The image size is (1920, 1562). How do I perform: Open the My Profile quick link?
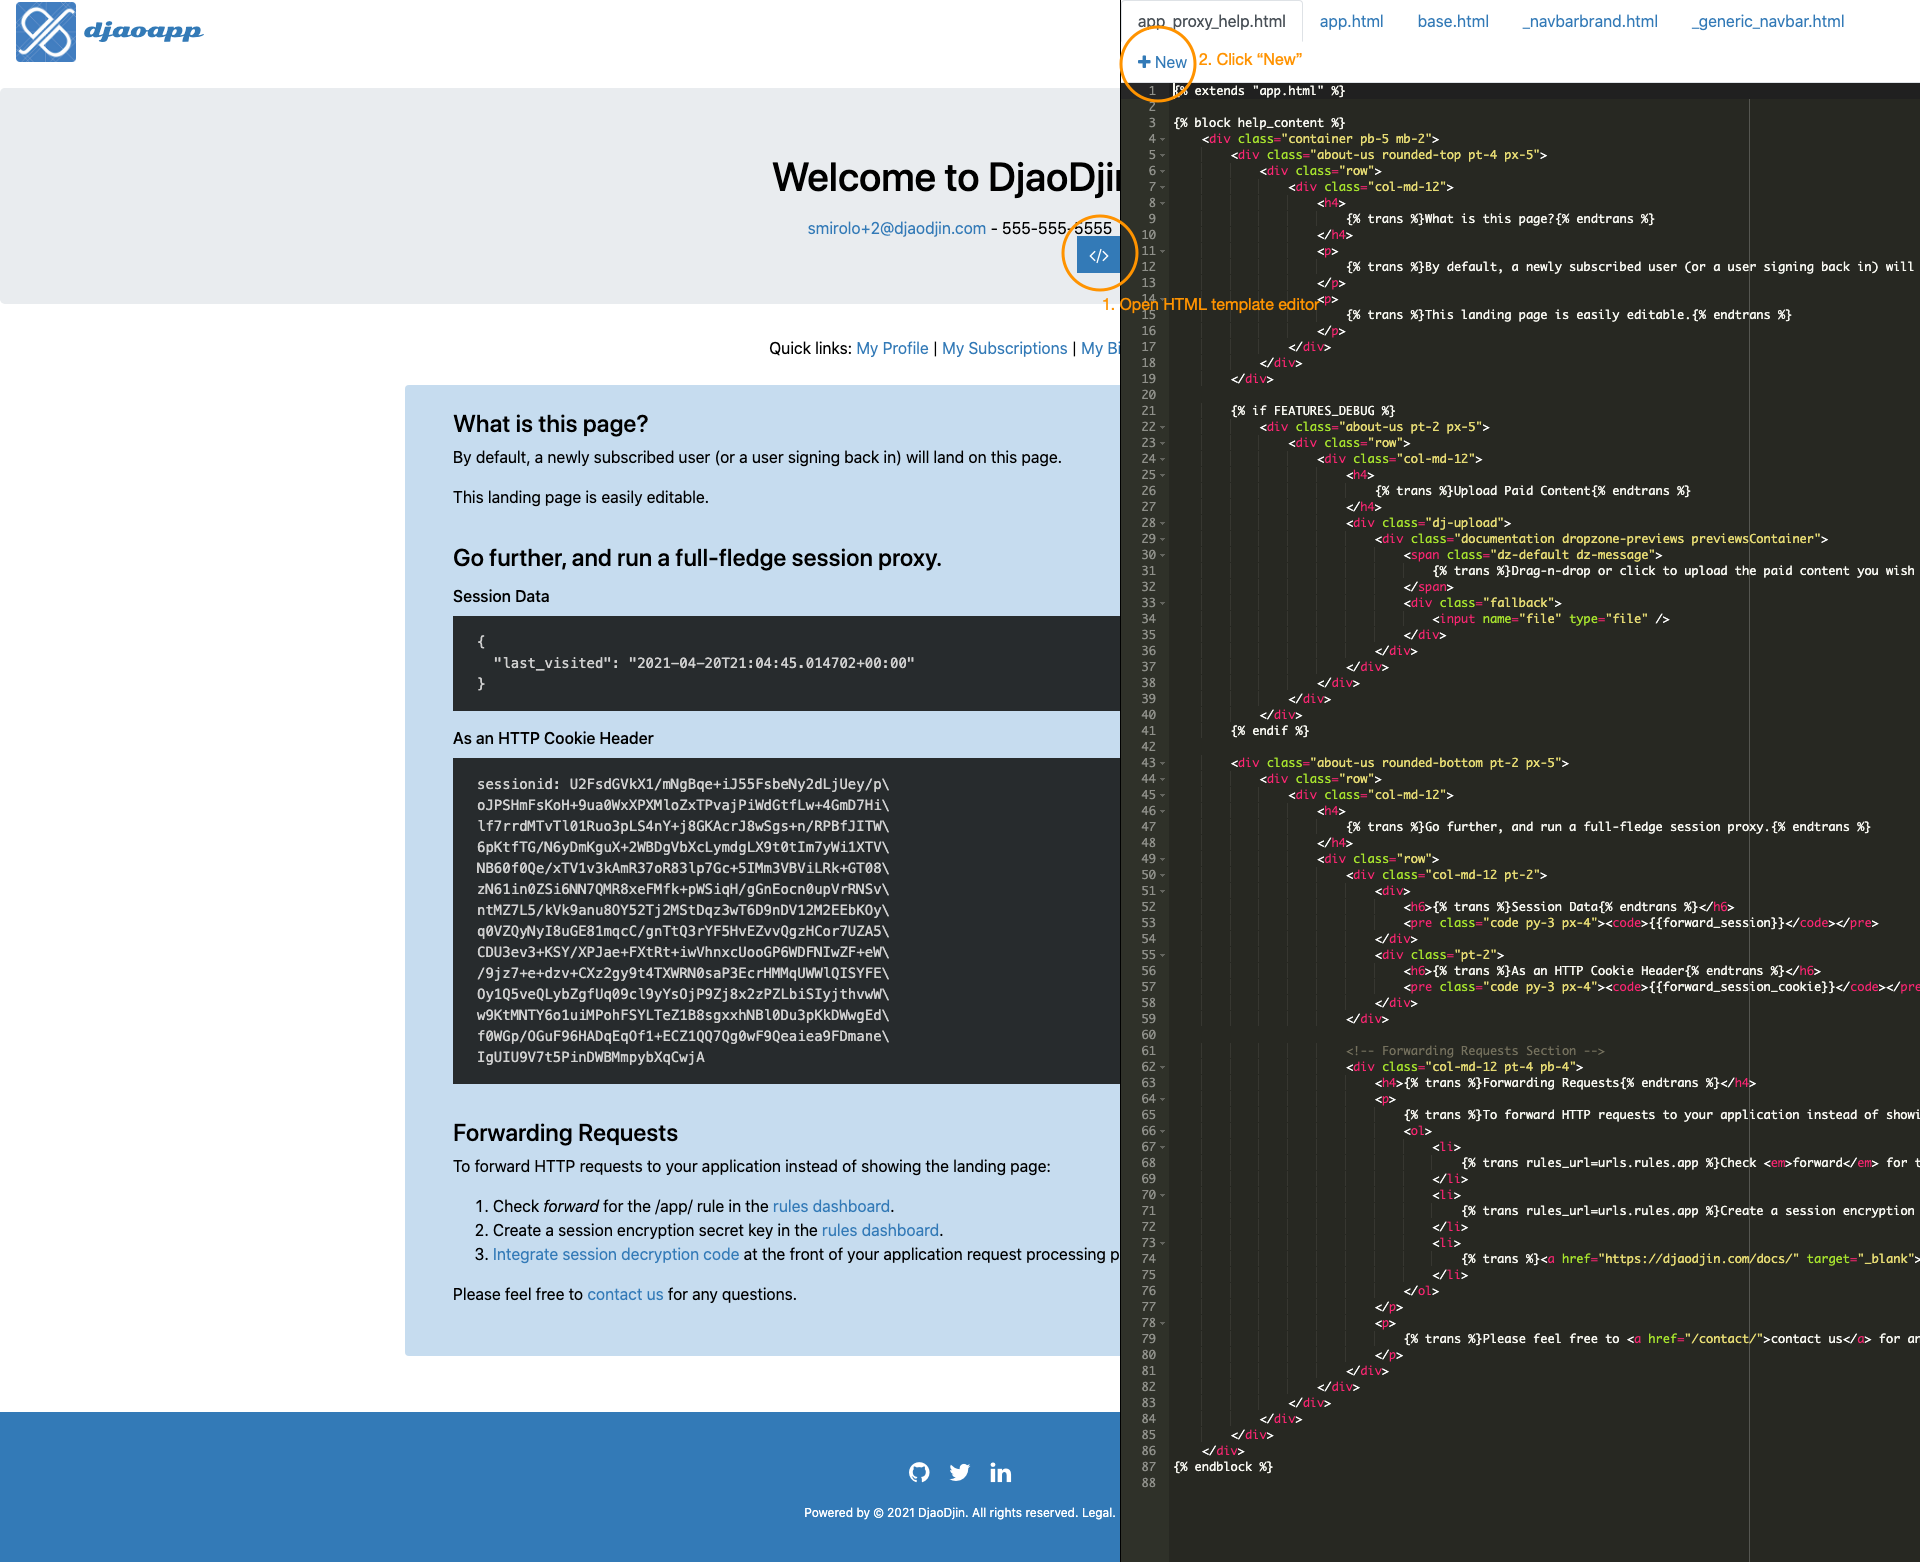coord(892,348)
